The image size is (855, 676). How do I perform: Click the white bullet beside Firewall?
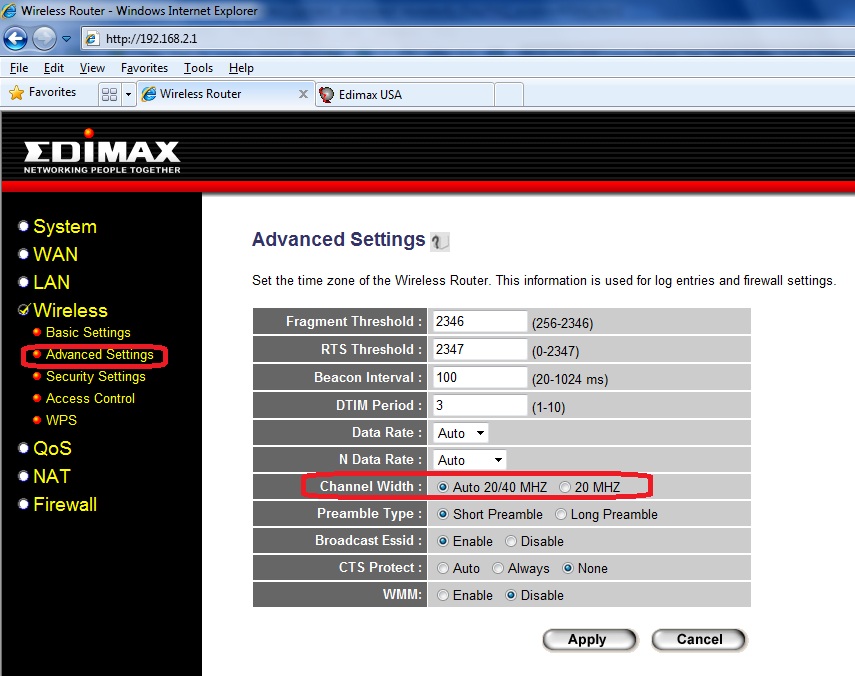(23, 504)
